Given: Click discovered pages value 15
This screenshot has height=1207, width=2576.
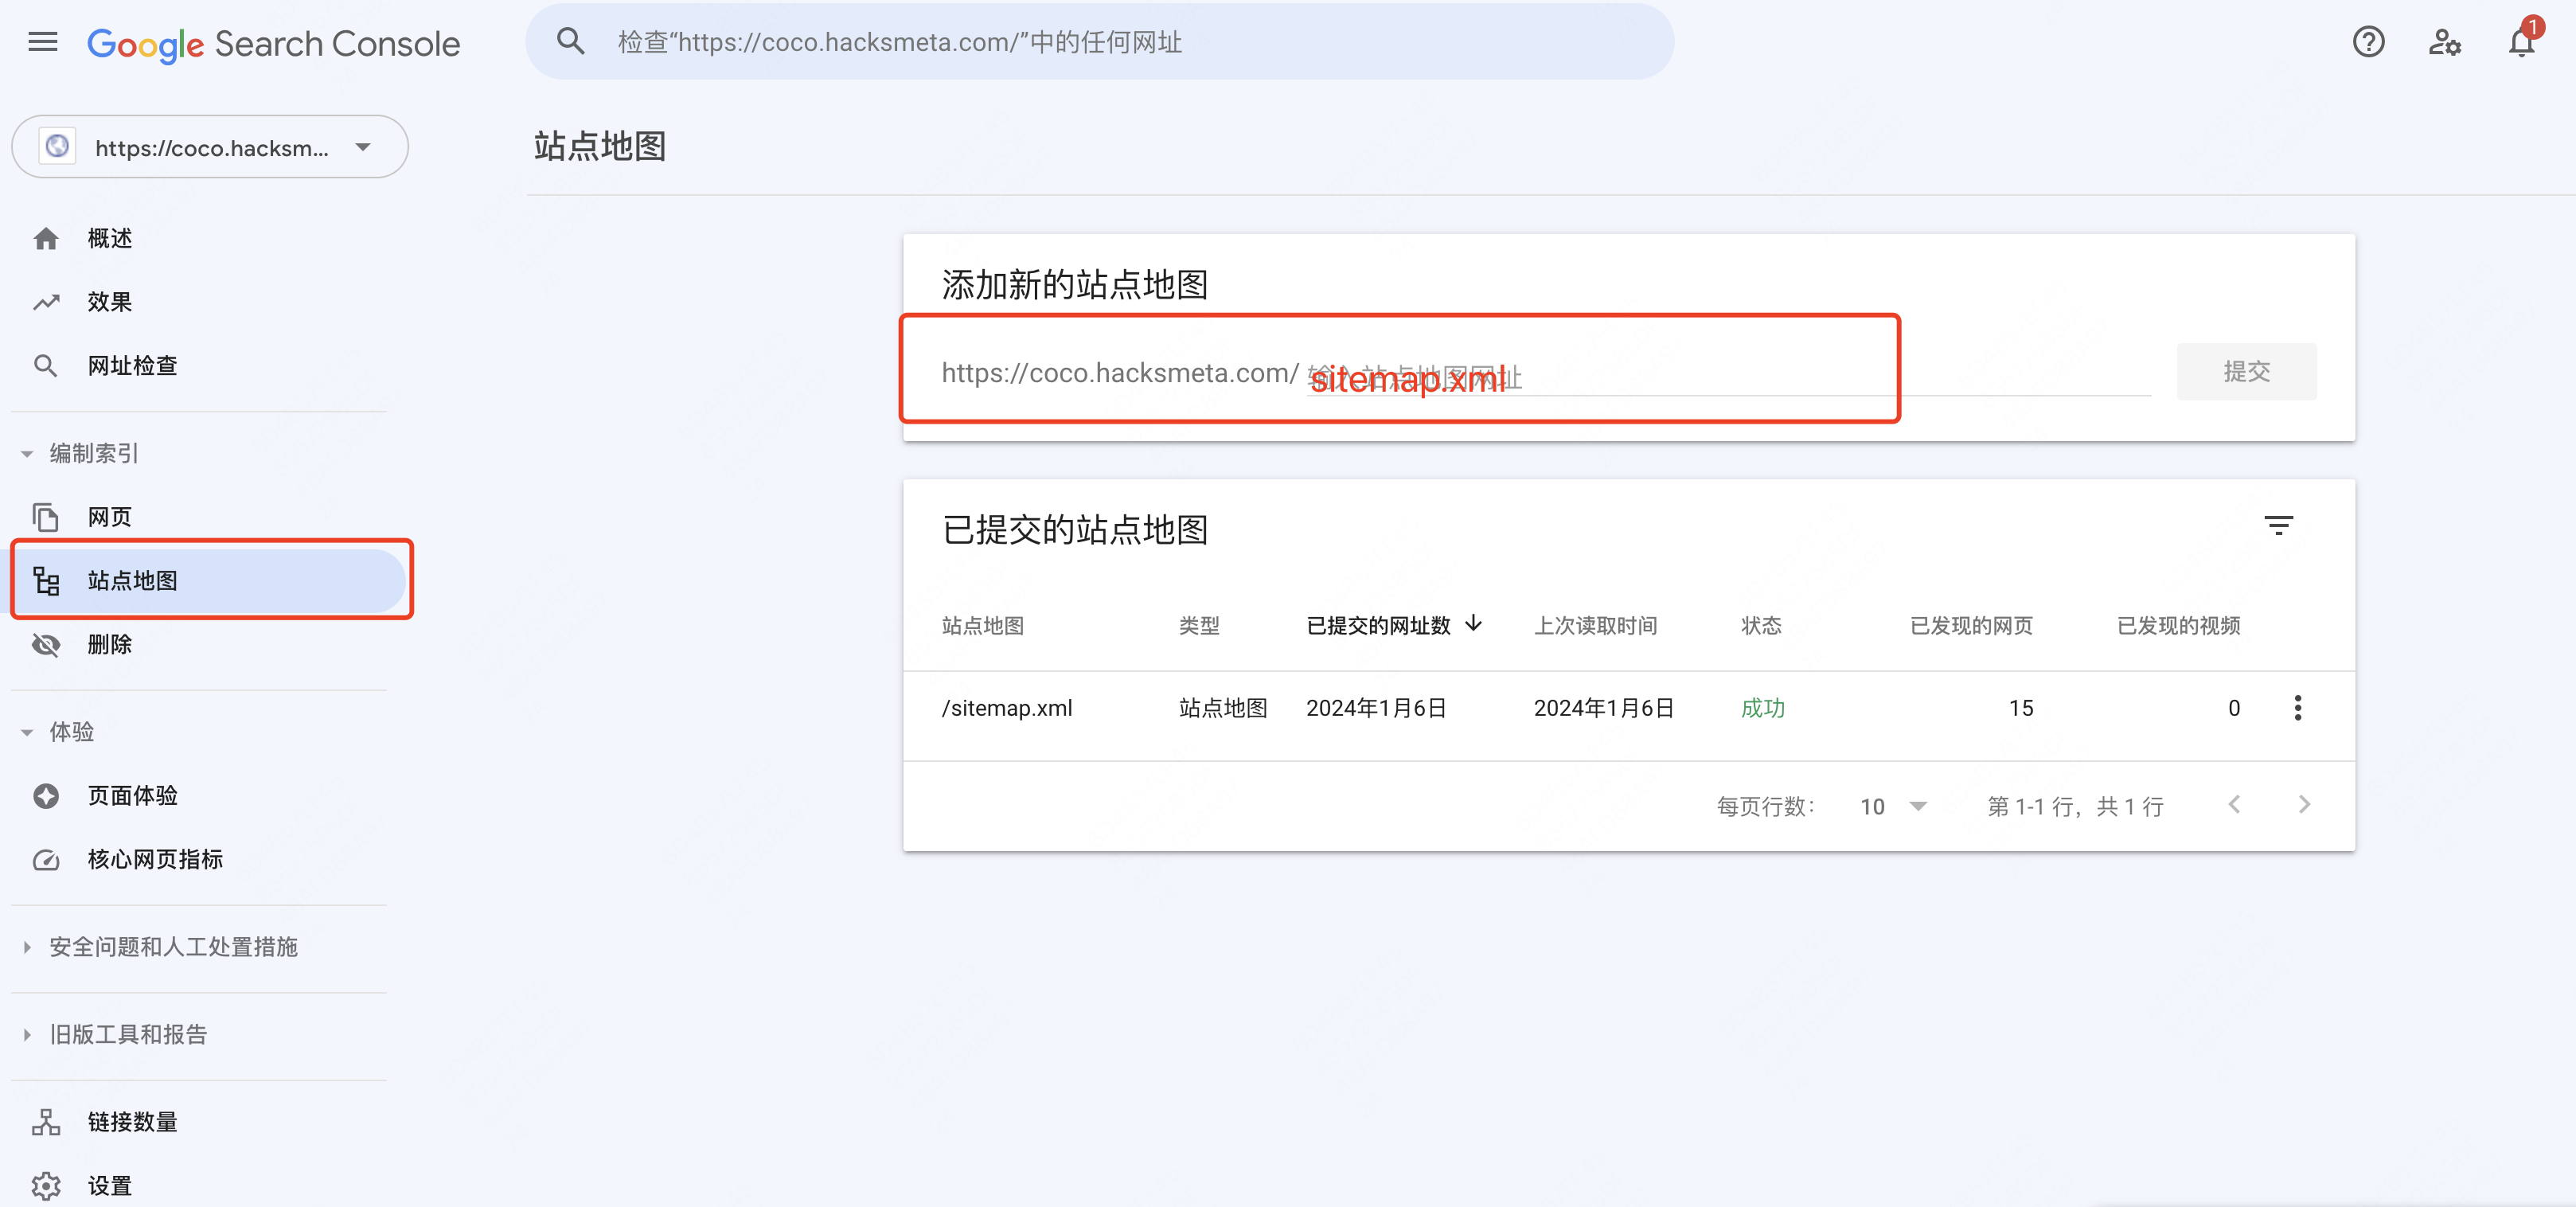Looking at the screenshot, I should [2021, 708].
